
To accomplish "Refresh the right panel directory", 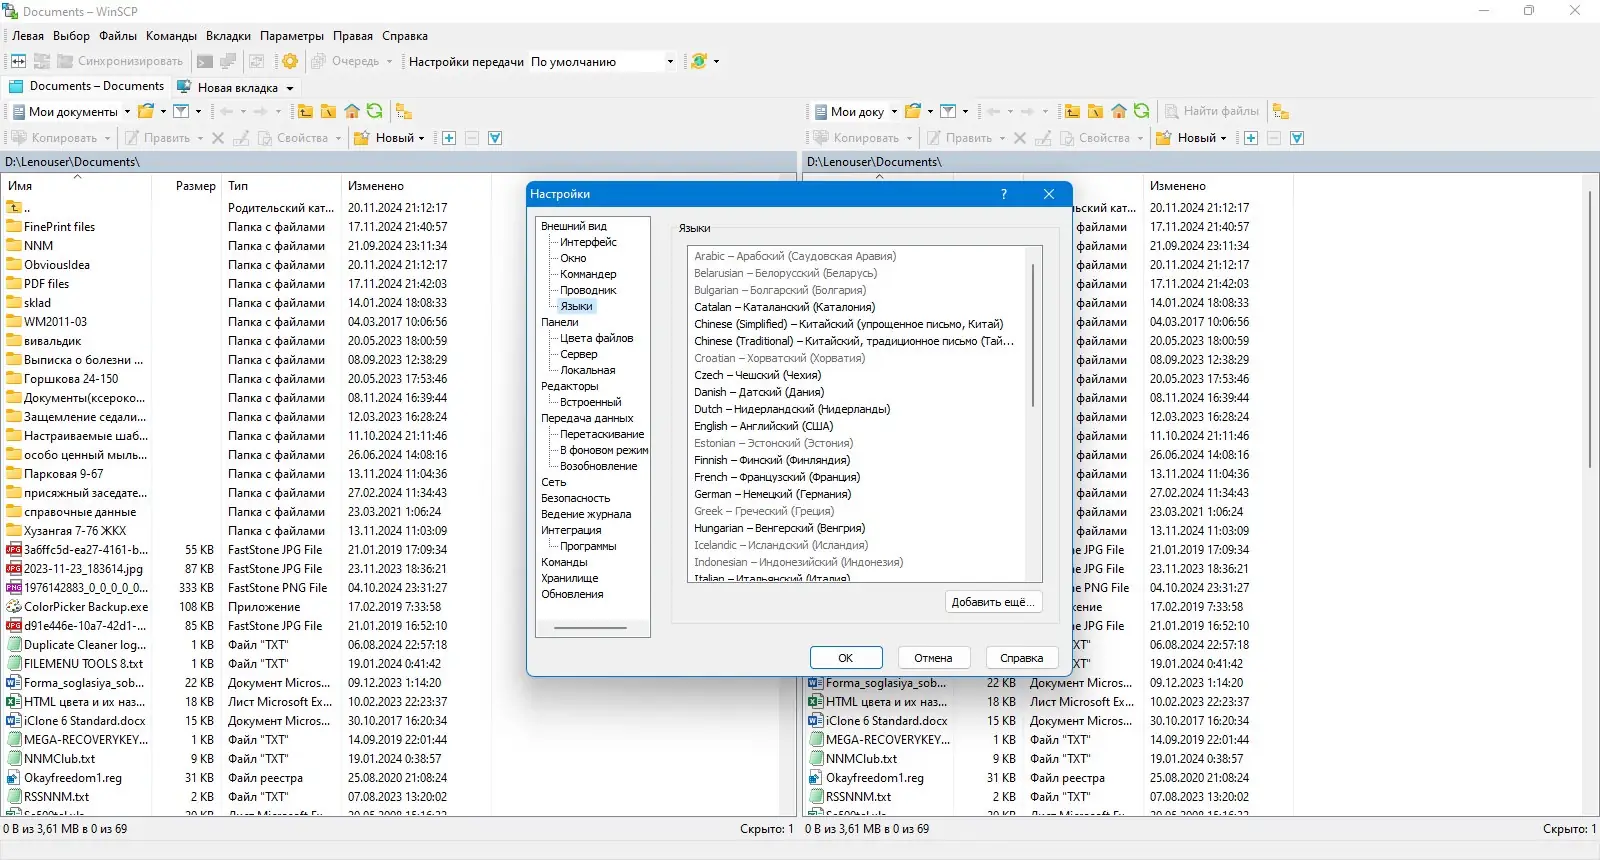I will pyautogui.click(x=1141, y=111).
